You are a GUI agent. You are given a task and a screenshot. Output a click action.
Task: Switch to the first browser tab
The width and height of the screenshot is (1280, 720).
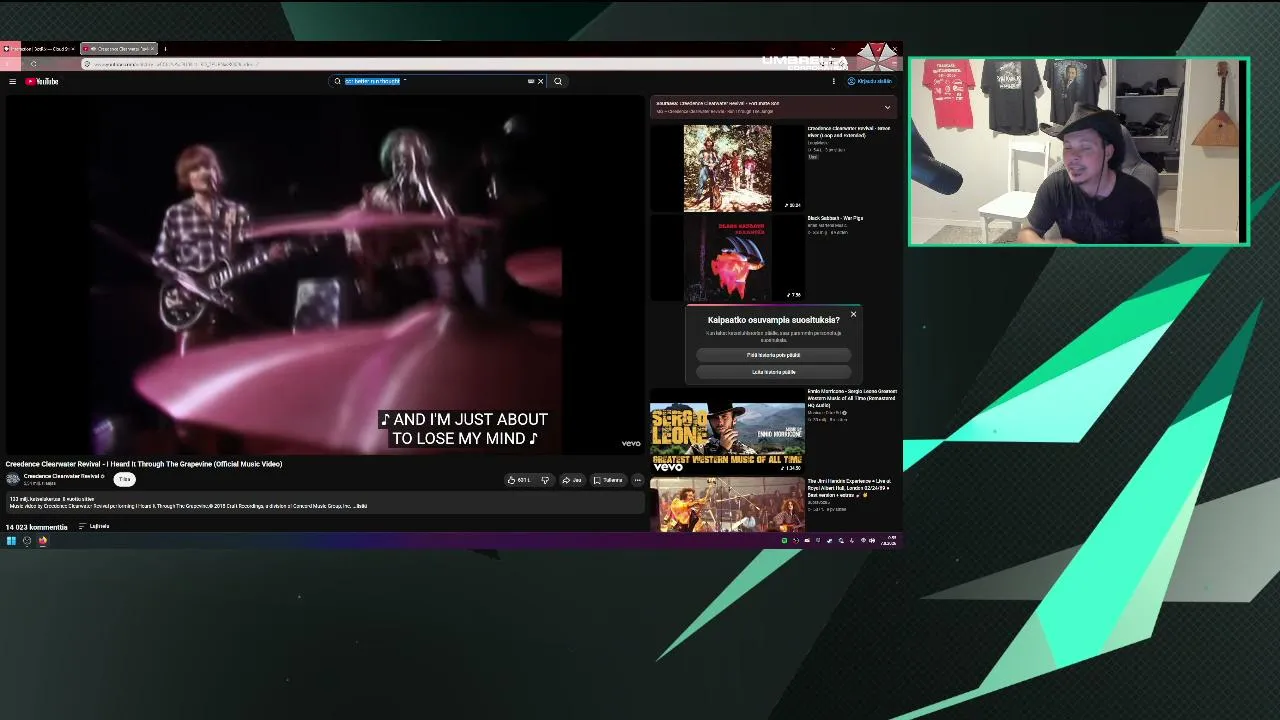[x=40, y=48]
